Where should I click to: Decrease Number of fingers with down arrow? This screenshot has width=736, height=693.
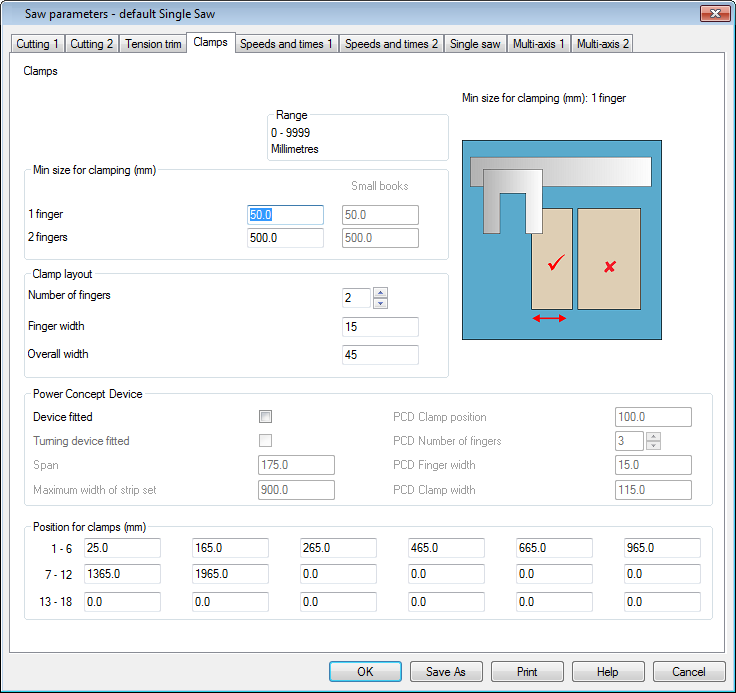(380, 303)
